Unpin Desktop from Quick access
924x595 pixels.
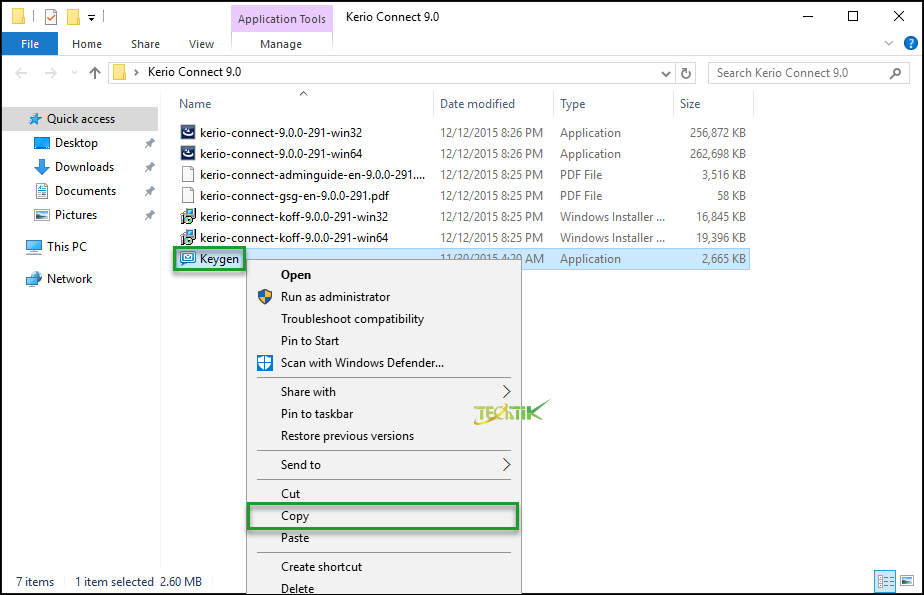150,143
